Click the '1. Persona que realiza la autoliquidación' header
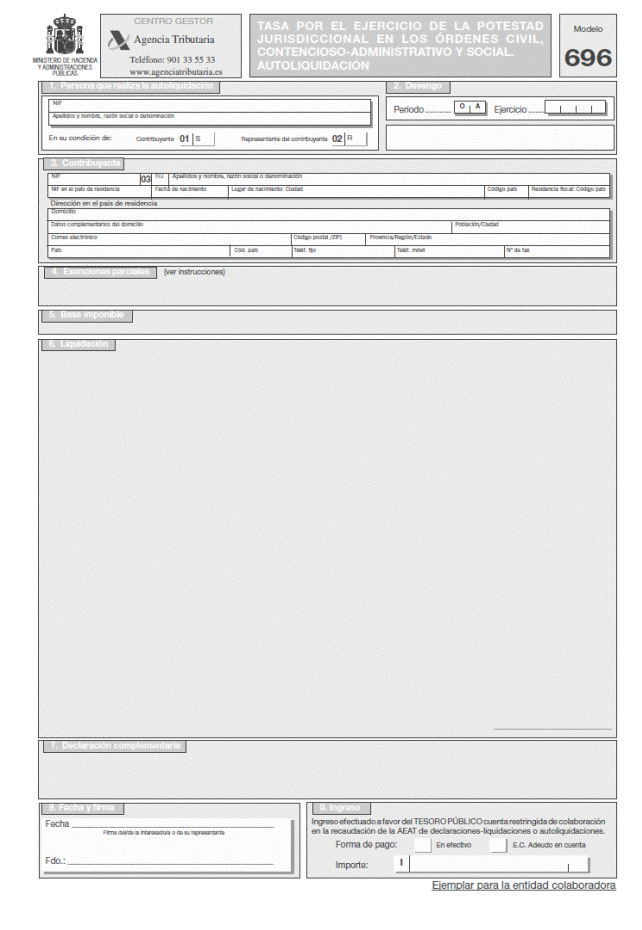The image size is (642, 930). point(131,87)
